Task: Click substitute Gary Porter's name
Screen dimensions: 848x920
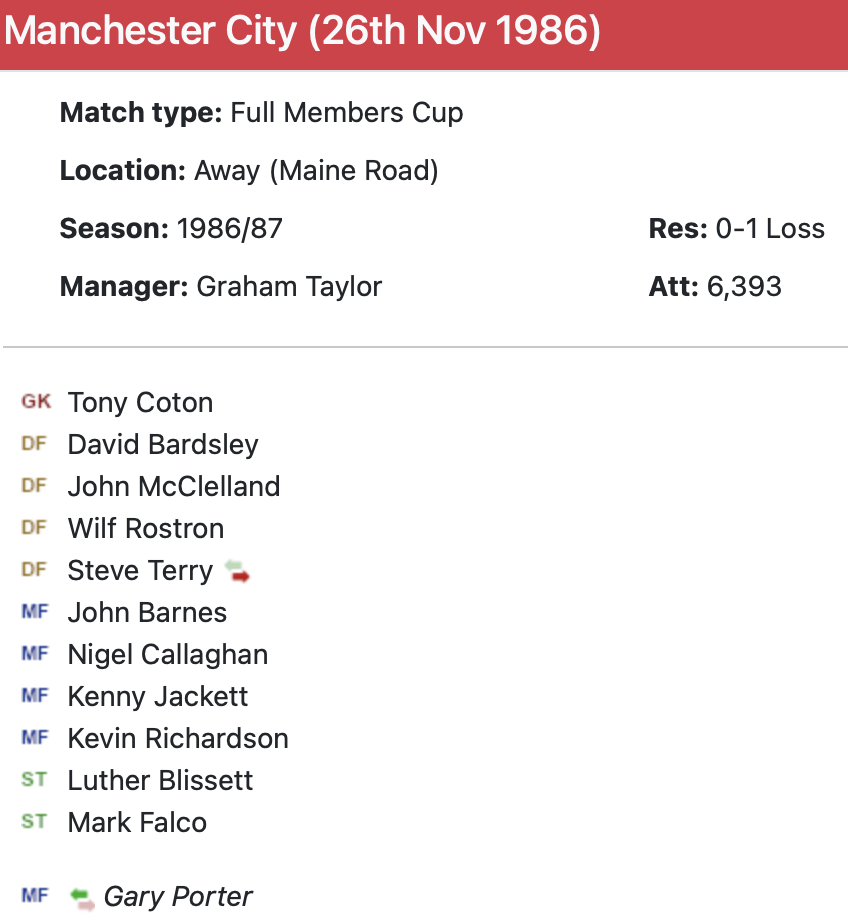Action: (x=178, y=897)
